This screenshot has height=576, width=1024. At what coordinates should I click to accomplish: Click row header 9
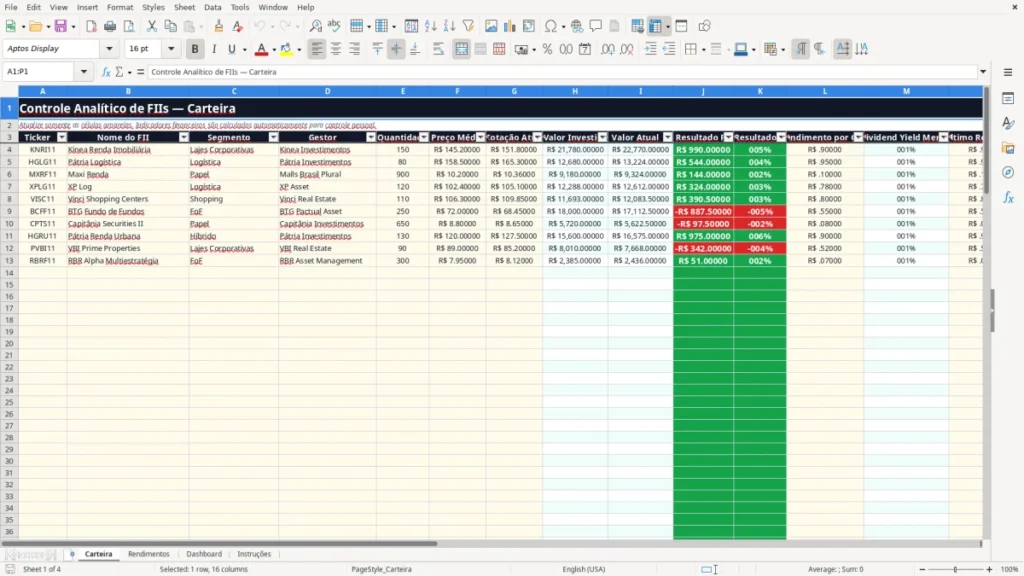point(9,211)
